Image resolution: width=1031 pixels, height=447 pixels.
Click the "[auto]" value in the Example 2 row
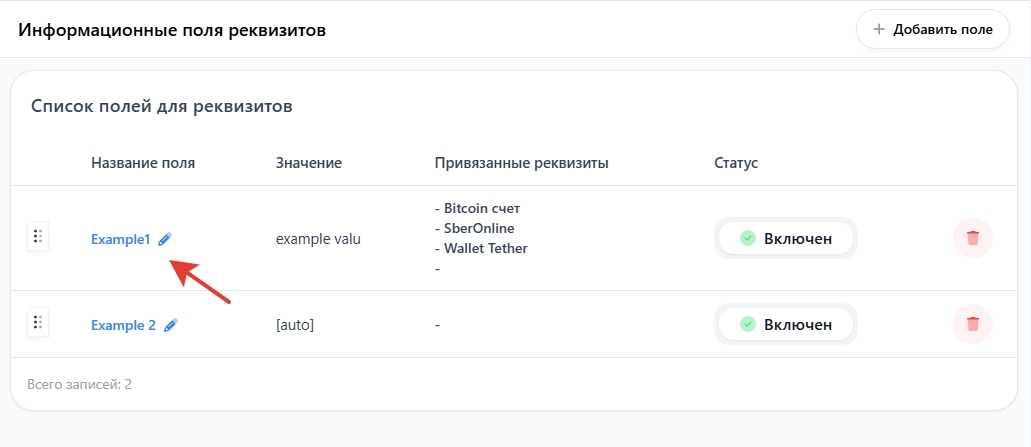294,325
